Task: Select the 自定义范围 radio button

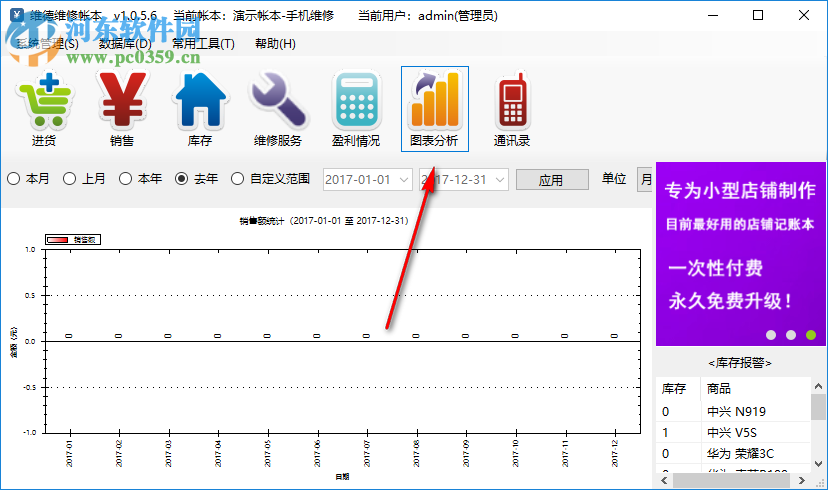Action: point(270,179)
